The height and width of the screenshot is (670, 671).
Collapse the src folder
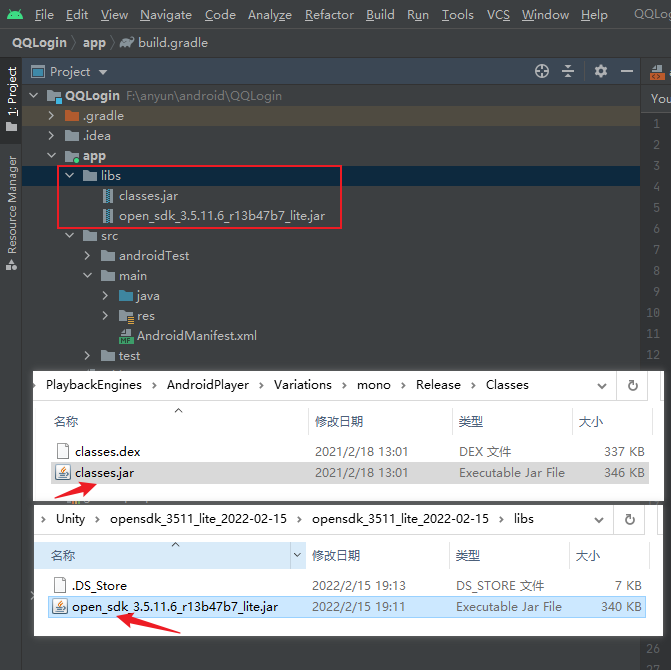click(x=69, y=236)
